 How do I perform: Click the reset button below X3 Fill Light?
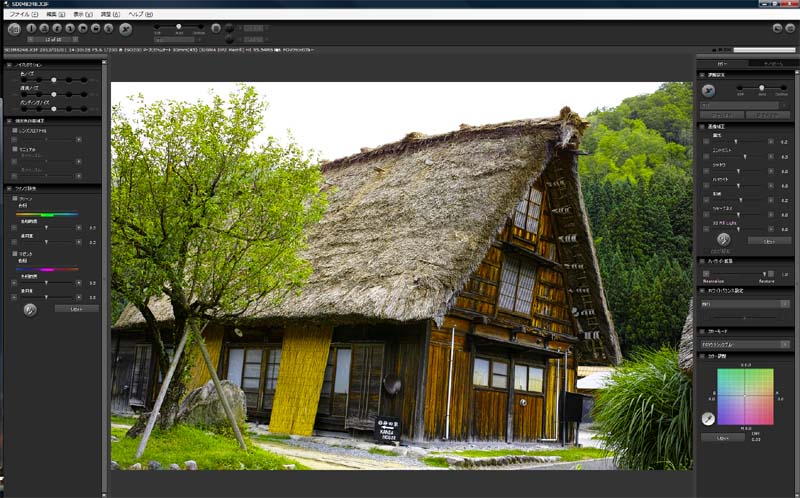coord(769,241)
